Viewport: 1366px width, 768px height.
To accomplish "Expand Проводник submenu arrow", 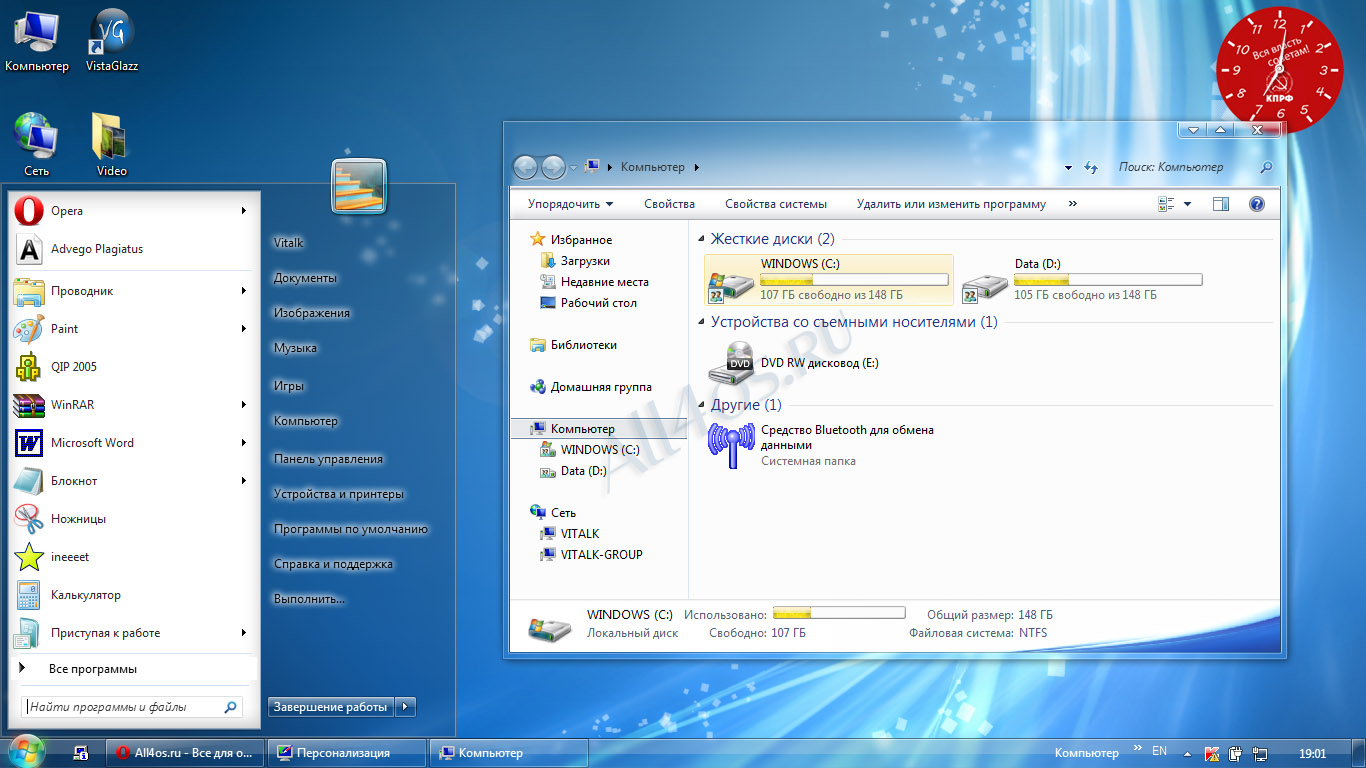I will click(x=243, y=291).
